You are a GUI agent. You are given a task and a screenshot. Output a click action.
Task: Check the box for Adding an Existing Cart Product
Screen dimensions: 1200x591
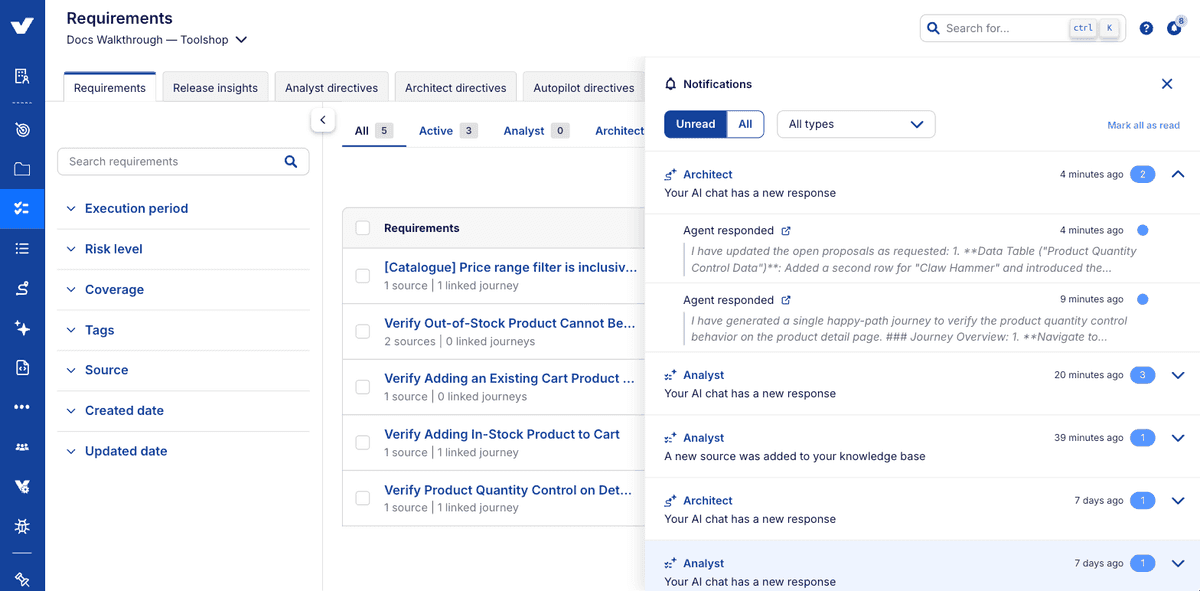(363, 387)
